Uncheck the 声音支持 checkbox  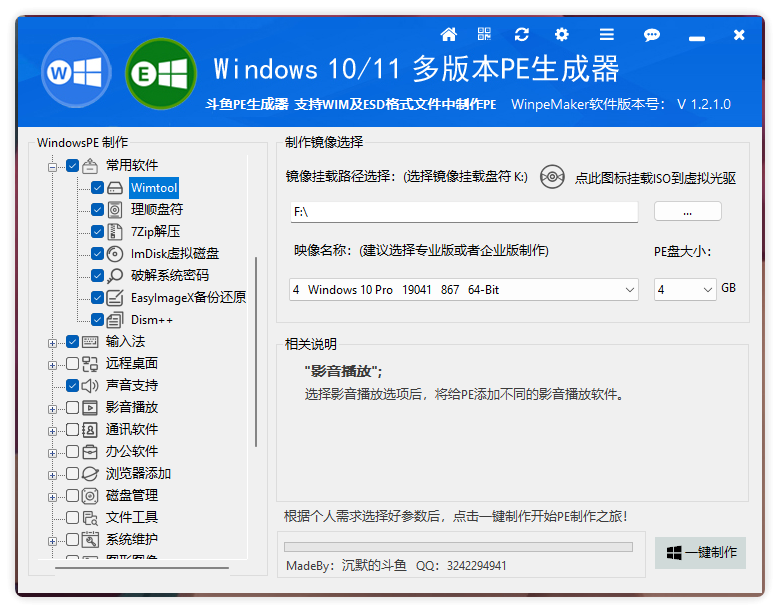(73, 386)
